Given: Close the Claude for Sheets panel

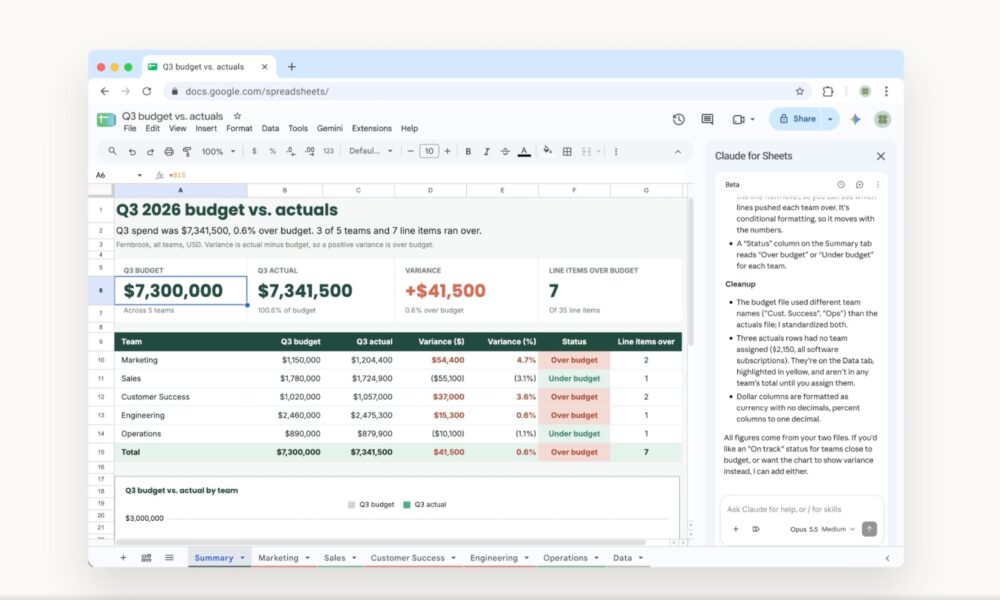Looking at the screenshot, I should [x=881, y=156].
